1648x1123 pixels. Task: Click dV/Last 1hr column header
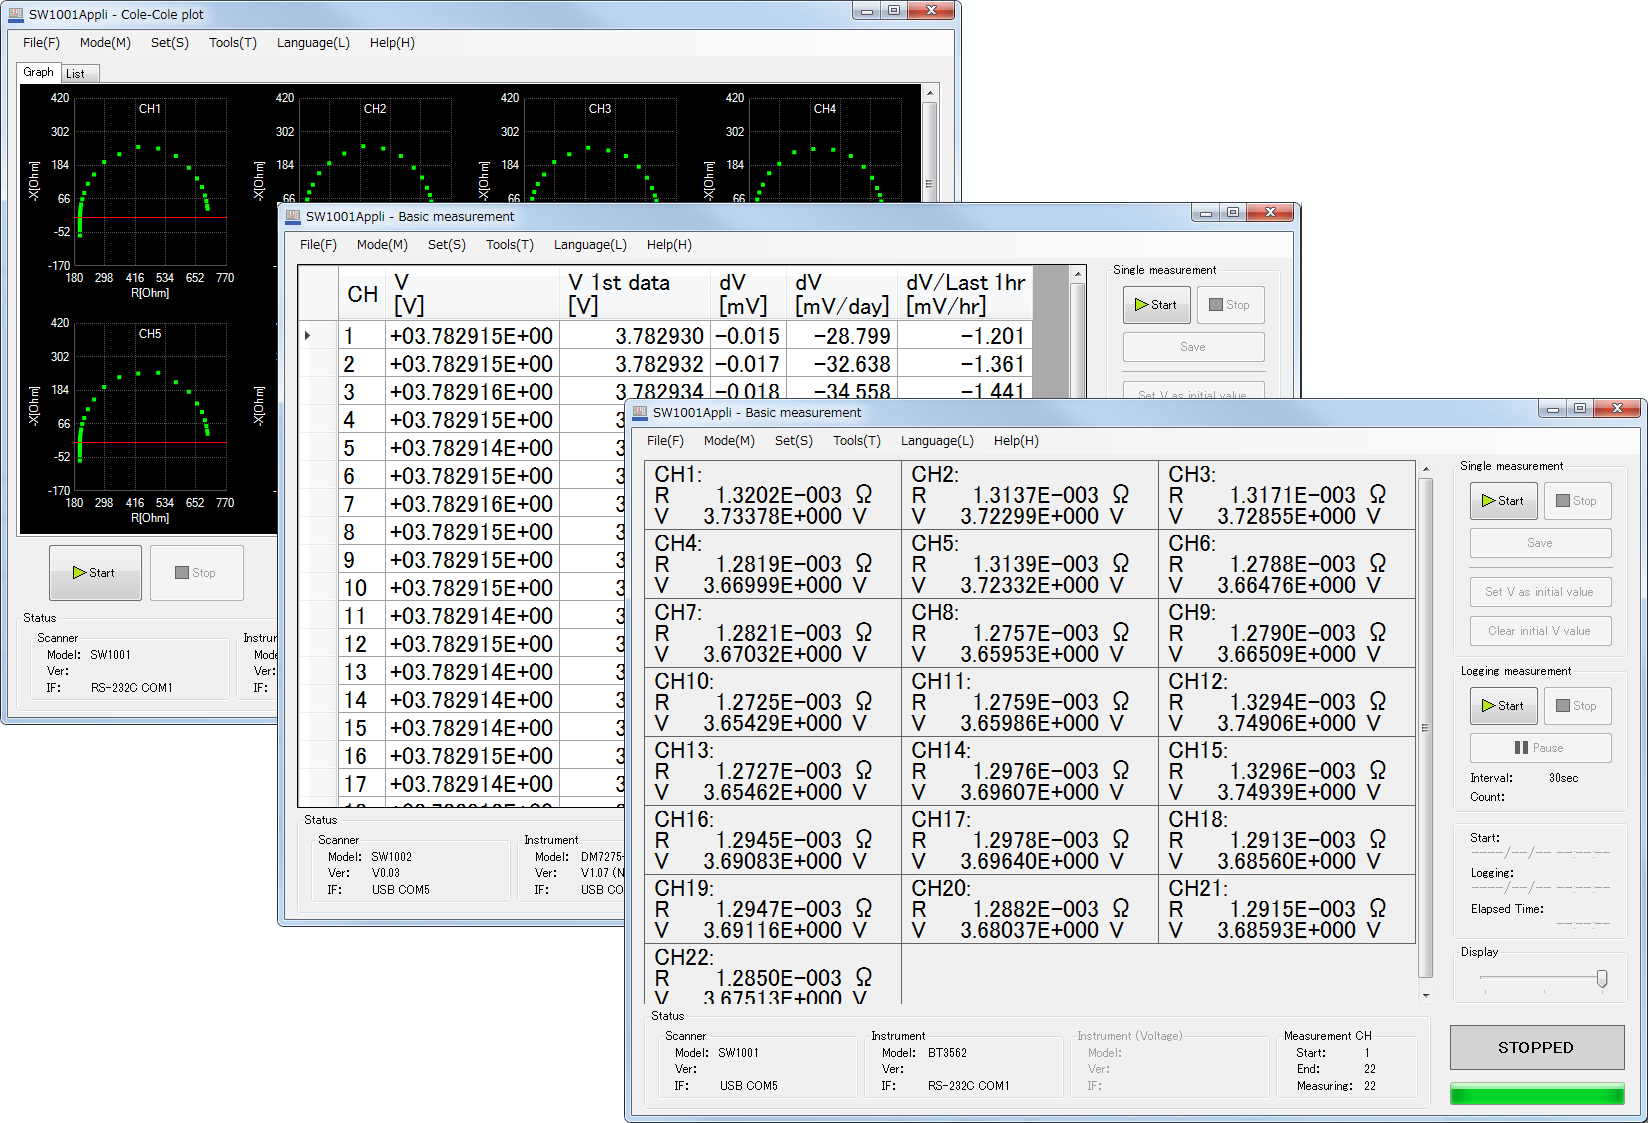point(965,294)
